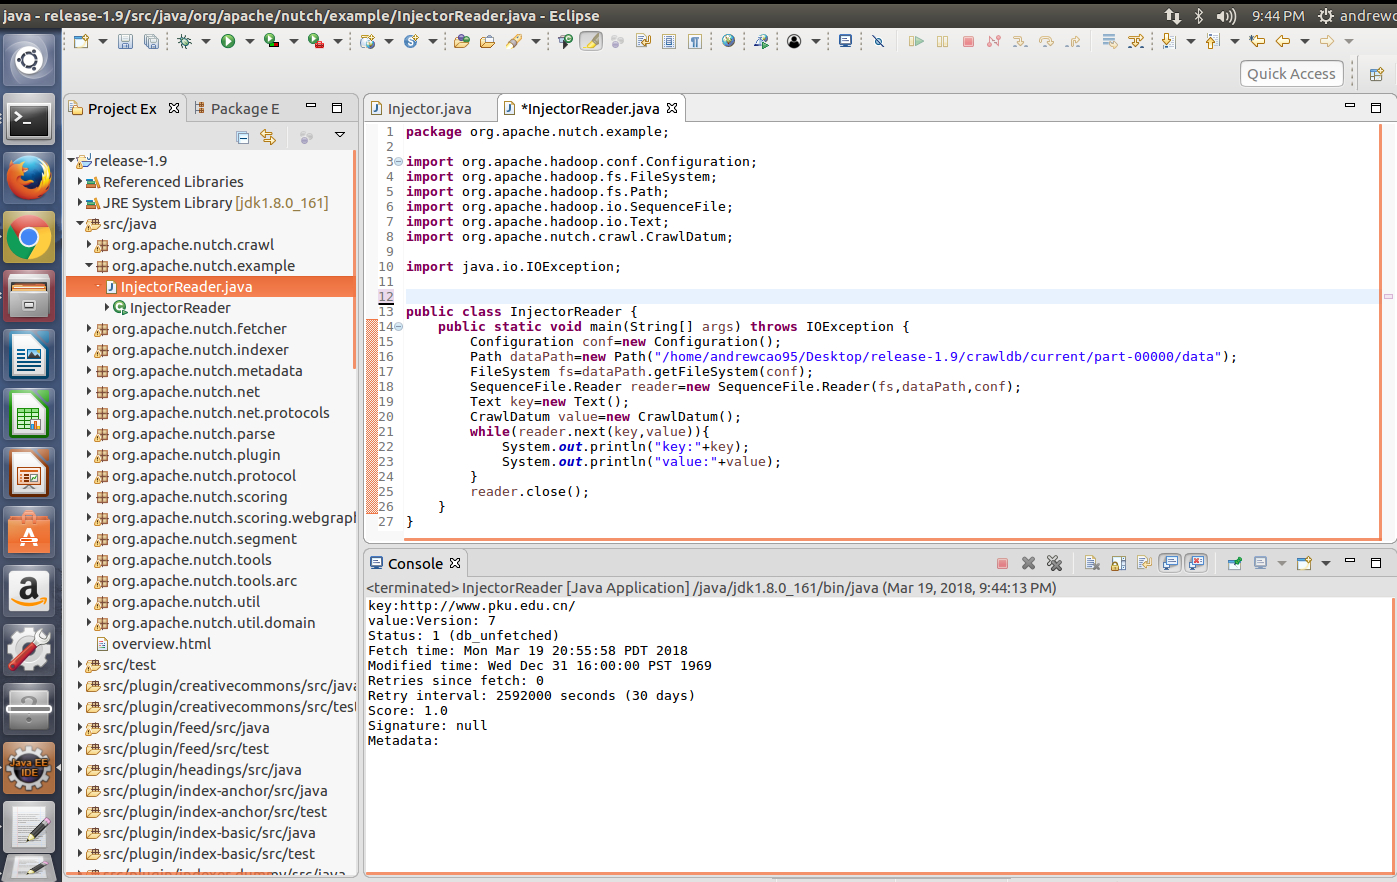The height and width of the screenshot is (882, 1397).
Task: Click the volume icon in system tray
Action: (x=1226, y=15)
